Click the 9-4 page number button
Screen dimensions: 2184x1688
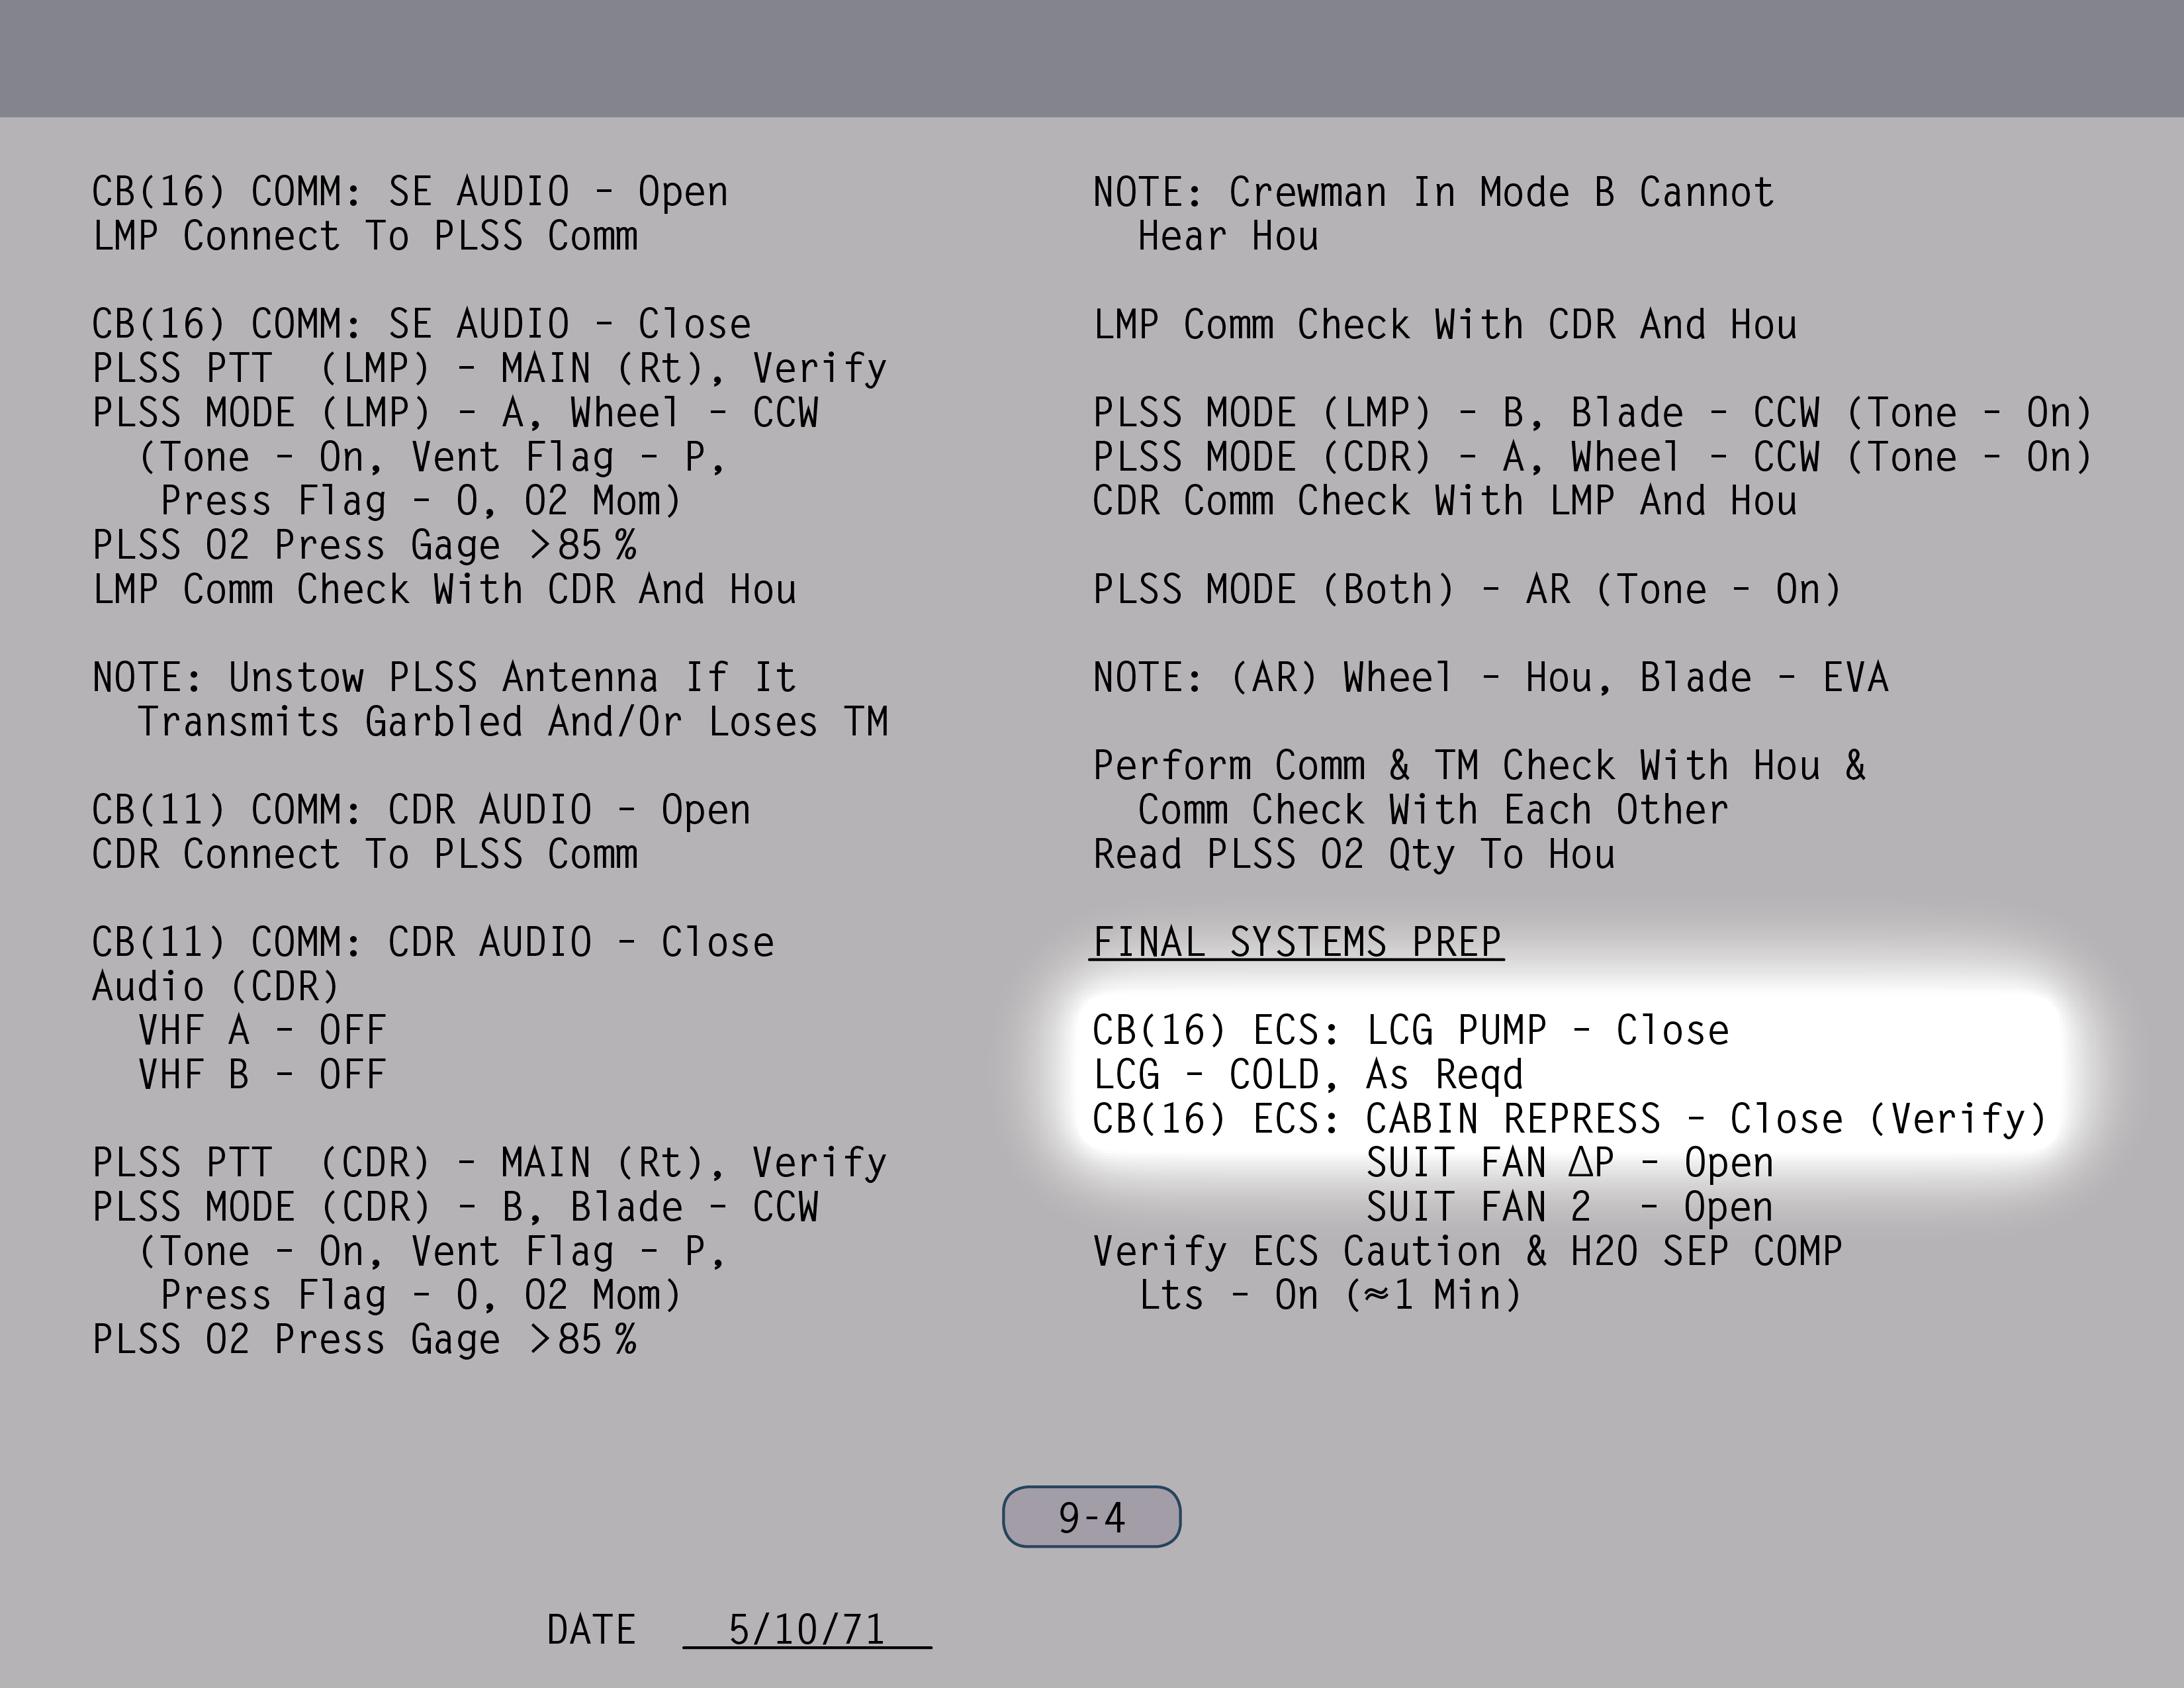tap(1091, 1517)
